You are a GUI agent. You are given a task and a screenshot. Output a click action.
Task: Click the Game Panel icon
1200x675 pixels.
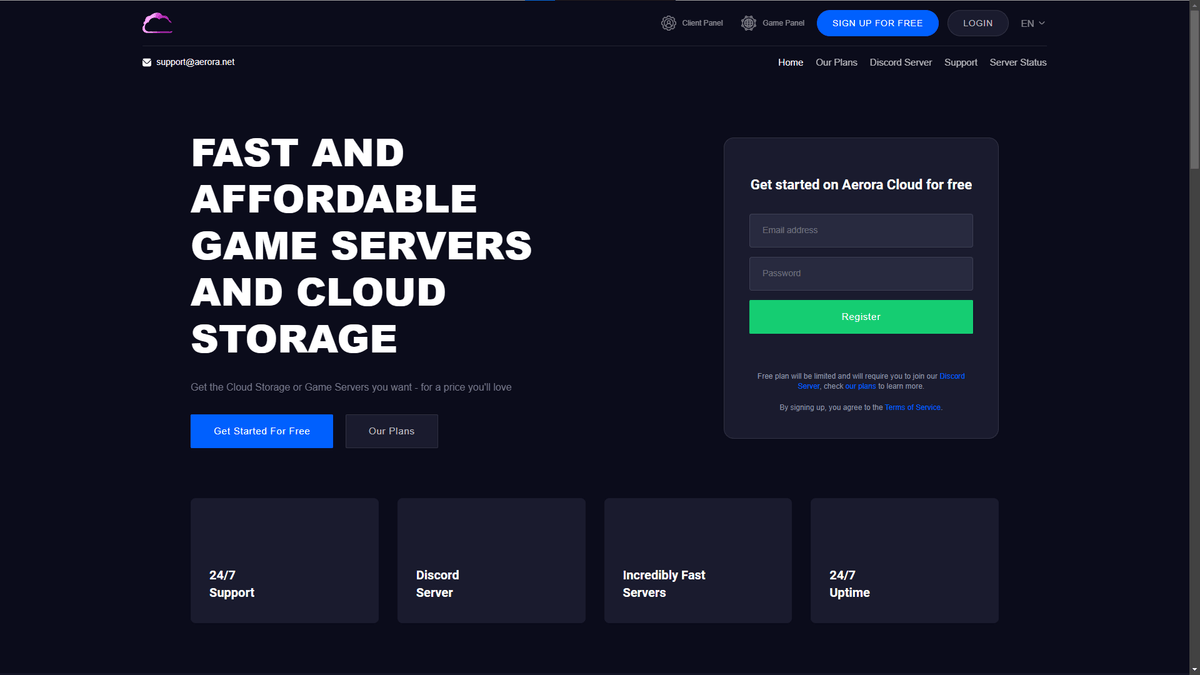coord(749,23)
